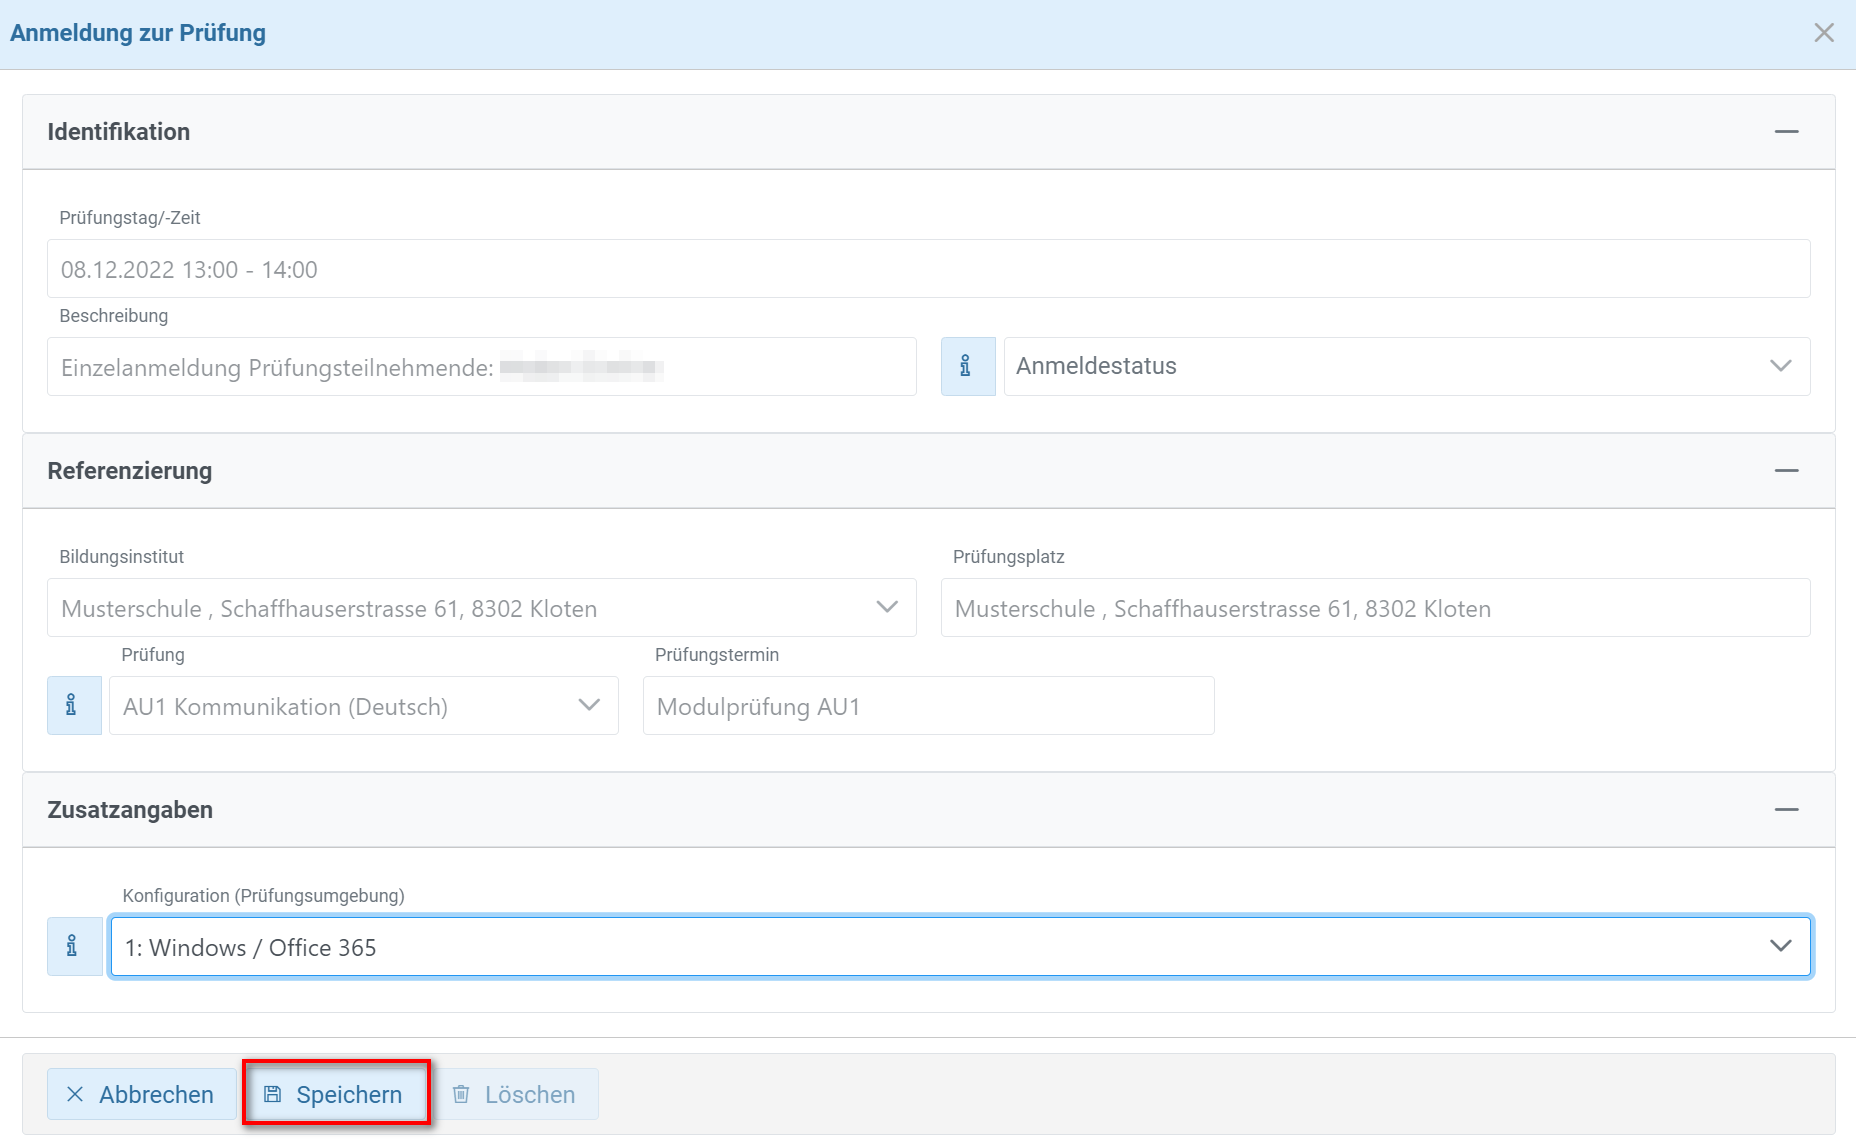Click the Prüfungstag/-Zeit label

[x=130, y=218]
